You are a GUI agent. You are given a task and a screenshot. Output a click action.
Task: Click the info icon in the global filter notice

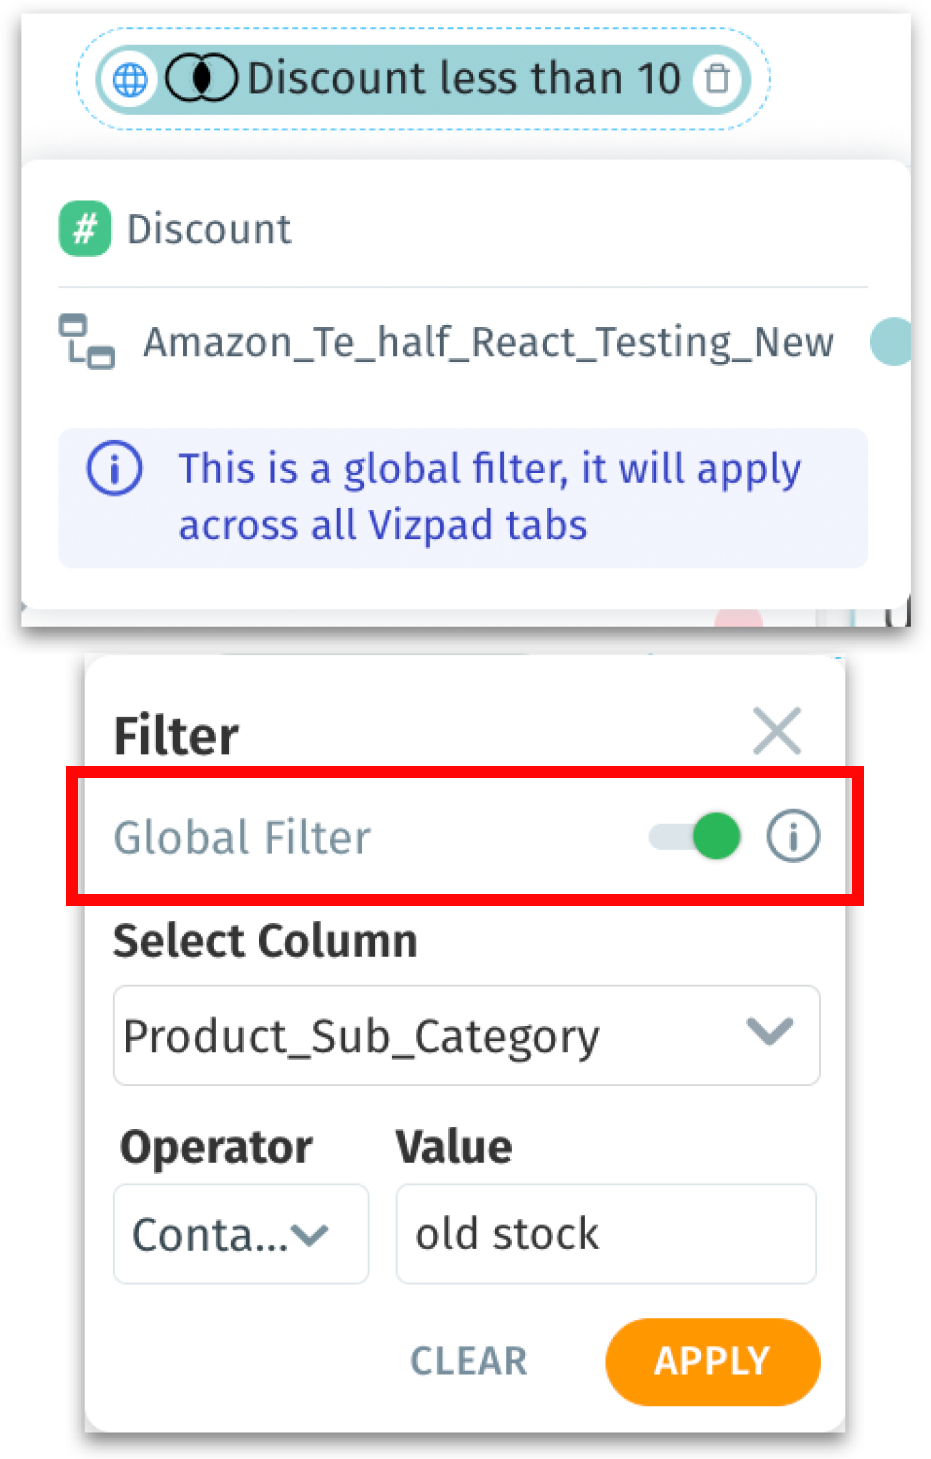pyautogui.click(x=115, y=468)
